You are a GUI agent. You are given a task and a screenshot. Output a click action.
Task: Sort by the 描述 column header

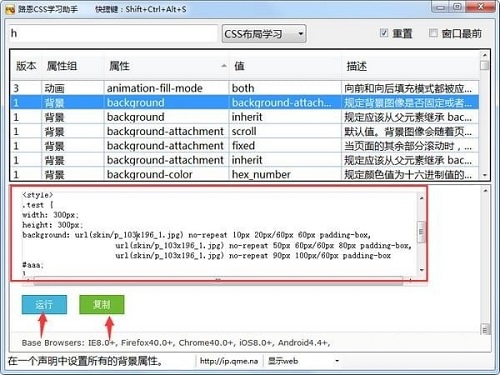tap(410, 66)
